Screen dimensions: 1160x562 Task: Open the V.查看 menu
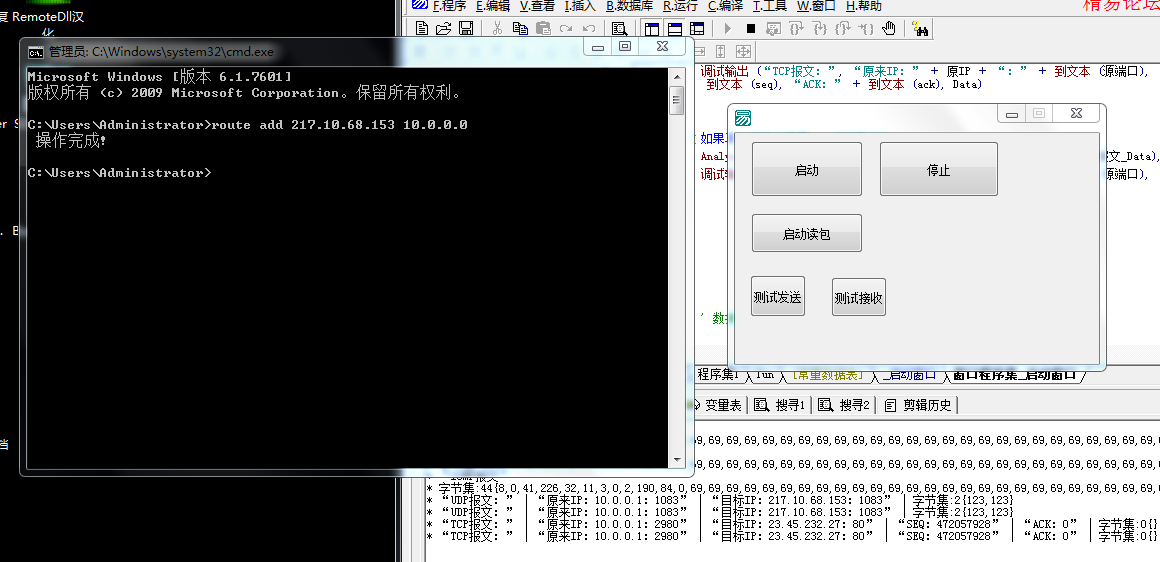[537, 6]
